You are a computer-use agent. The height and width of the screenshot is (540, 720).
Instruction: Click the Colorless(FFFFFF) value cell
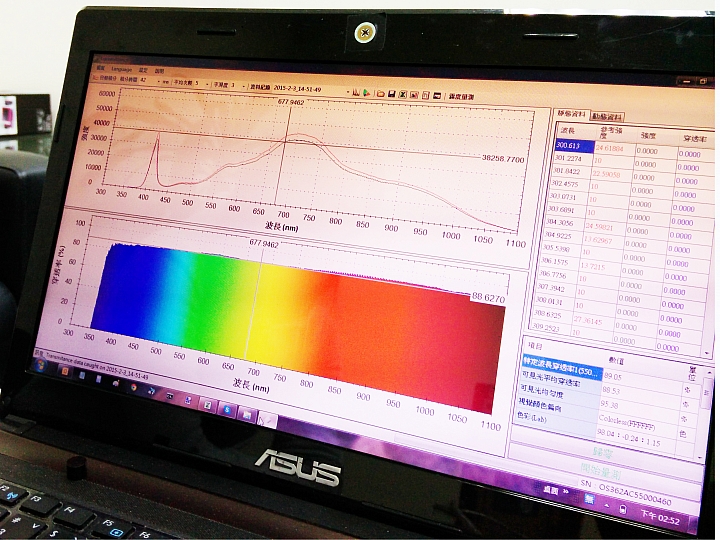(x=627, y=423)
